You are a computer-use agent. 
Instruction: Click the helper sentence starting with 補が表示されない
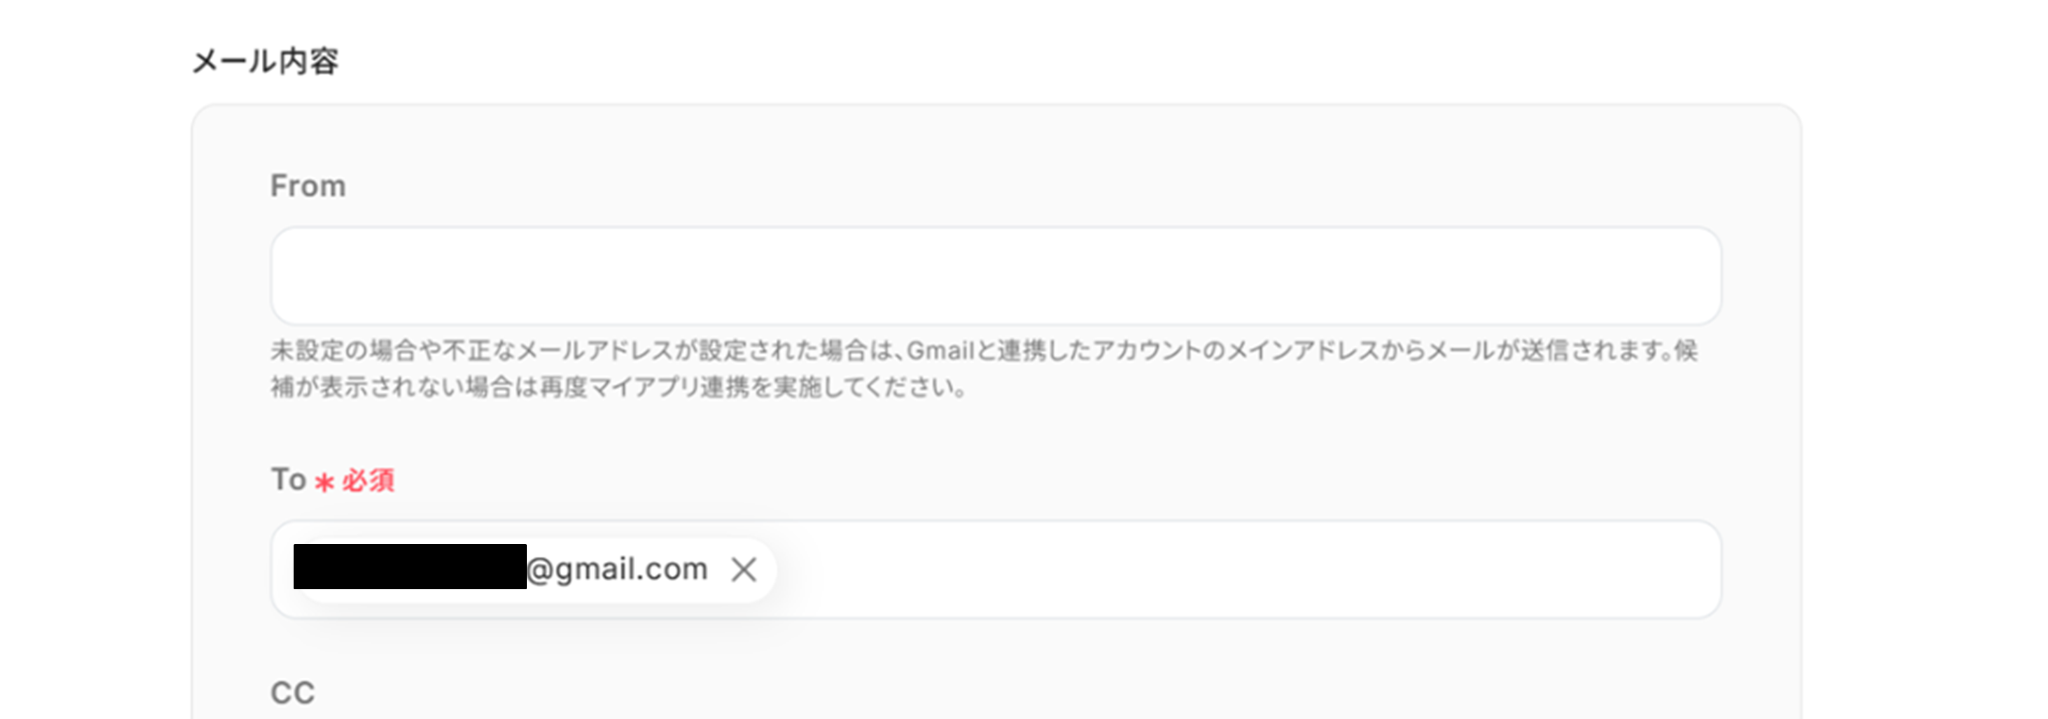pos(619,387)
